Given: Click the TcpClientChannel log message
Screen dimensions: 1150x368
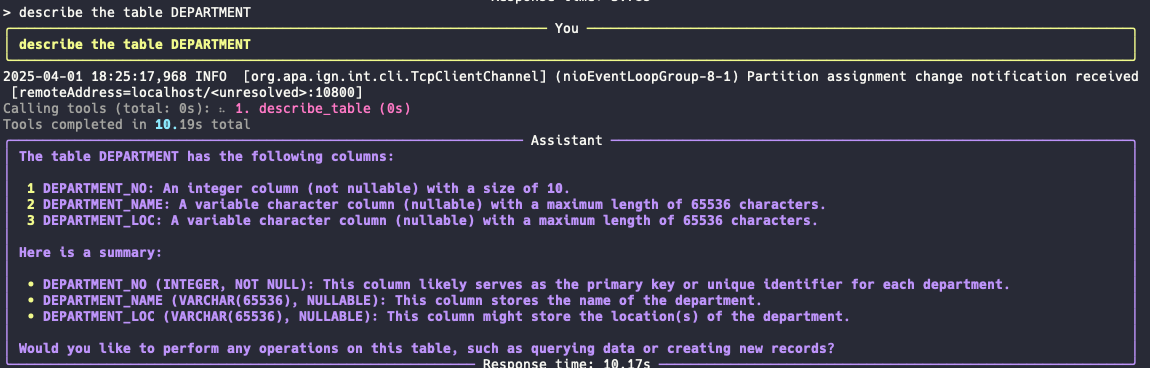Looking at the screenshot, I should click(x=571, y=76).
